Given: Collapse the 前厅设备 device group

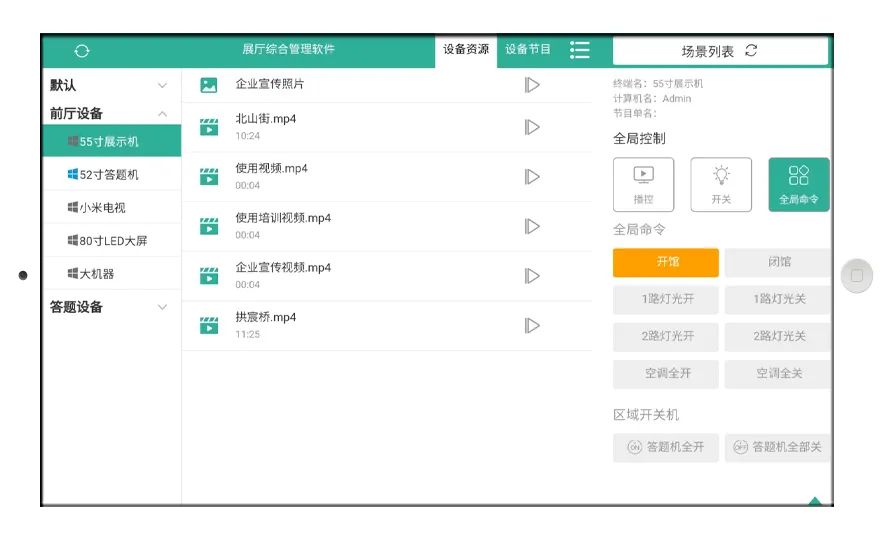Looking at the screenshot, I should point(162,114).
